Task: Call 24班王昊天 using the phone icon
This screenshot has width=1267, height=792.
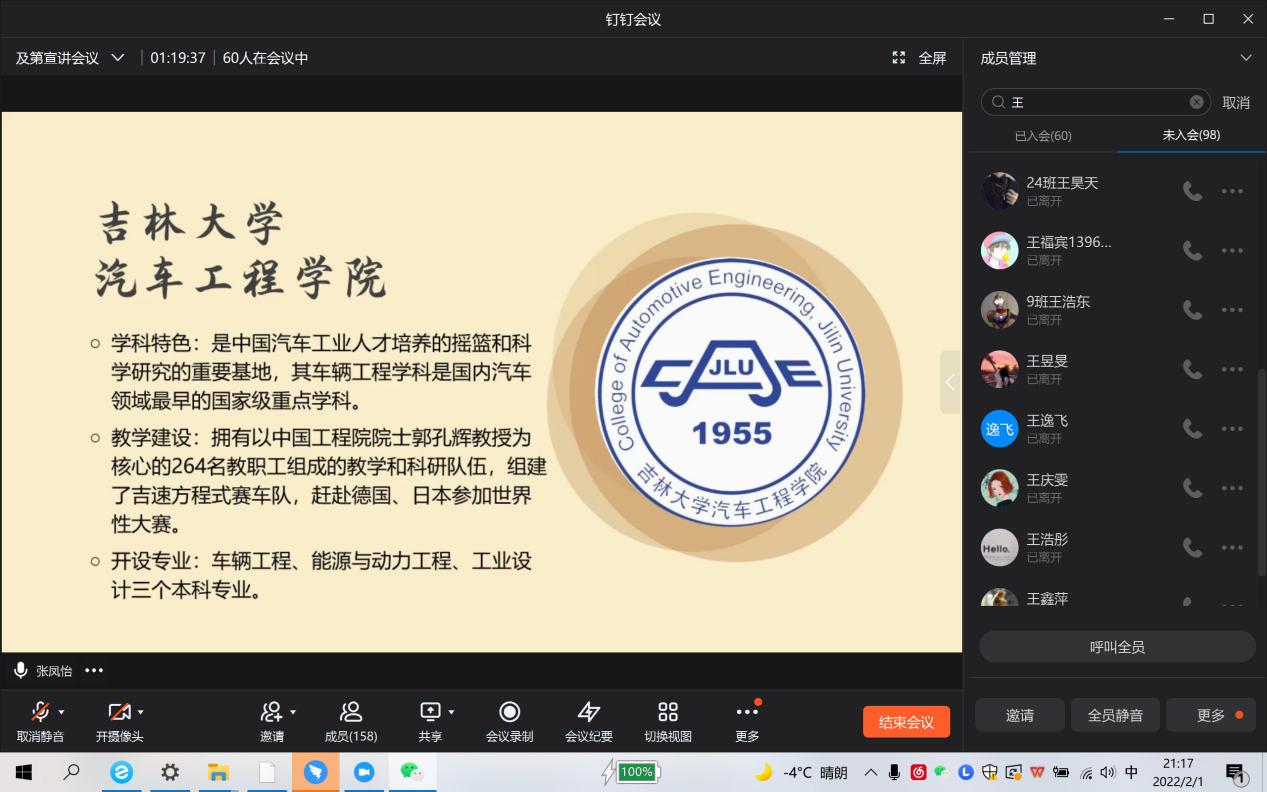Action: pyautogui.click(x=1192, y=191)
